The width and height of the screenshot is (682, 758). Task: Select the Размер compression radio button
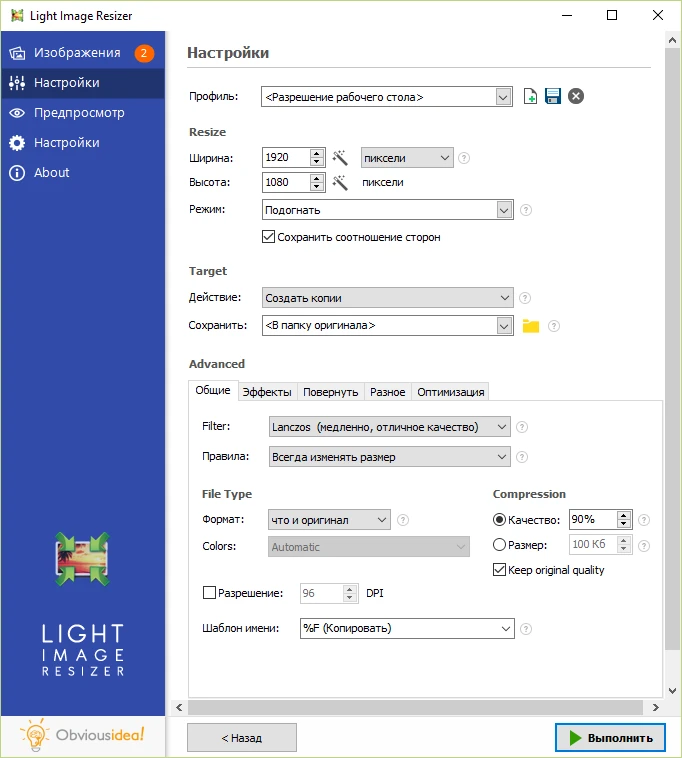(x=500, y=545)
